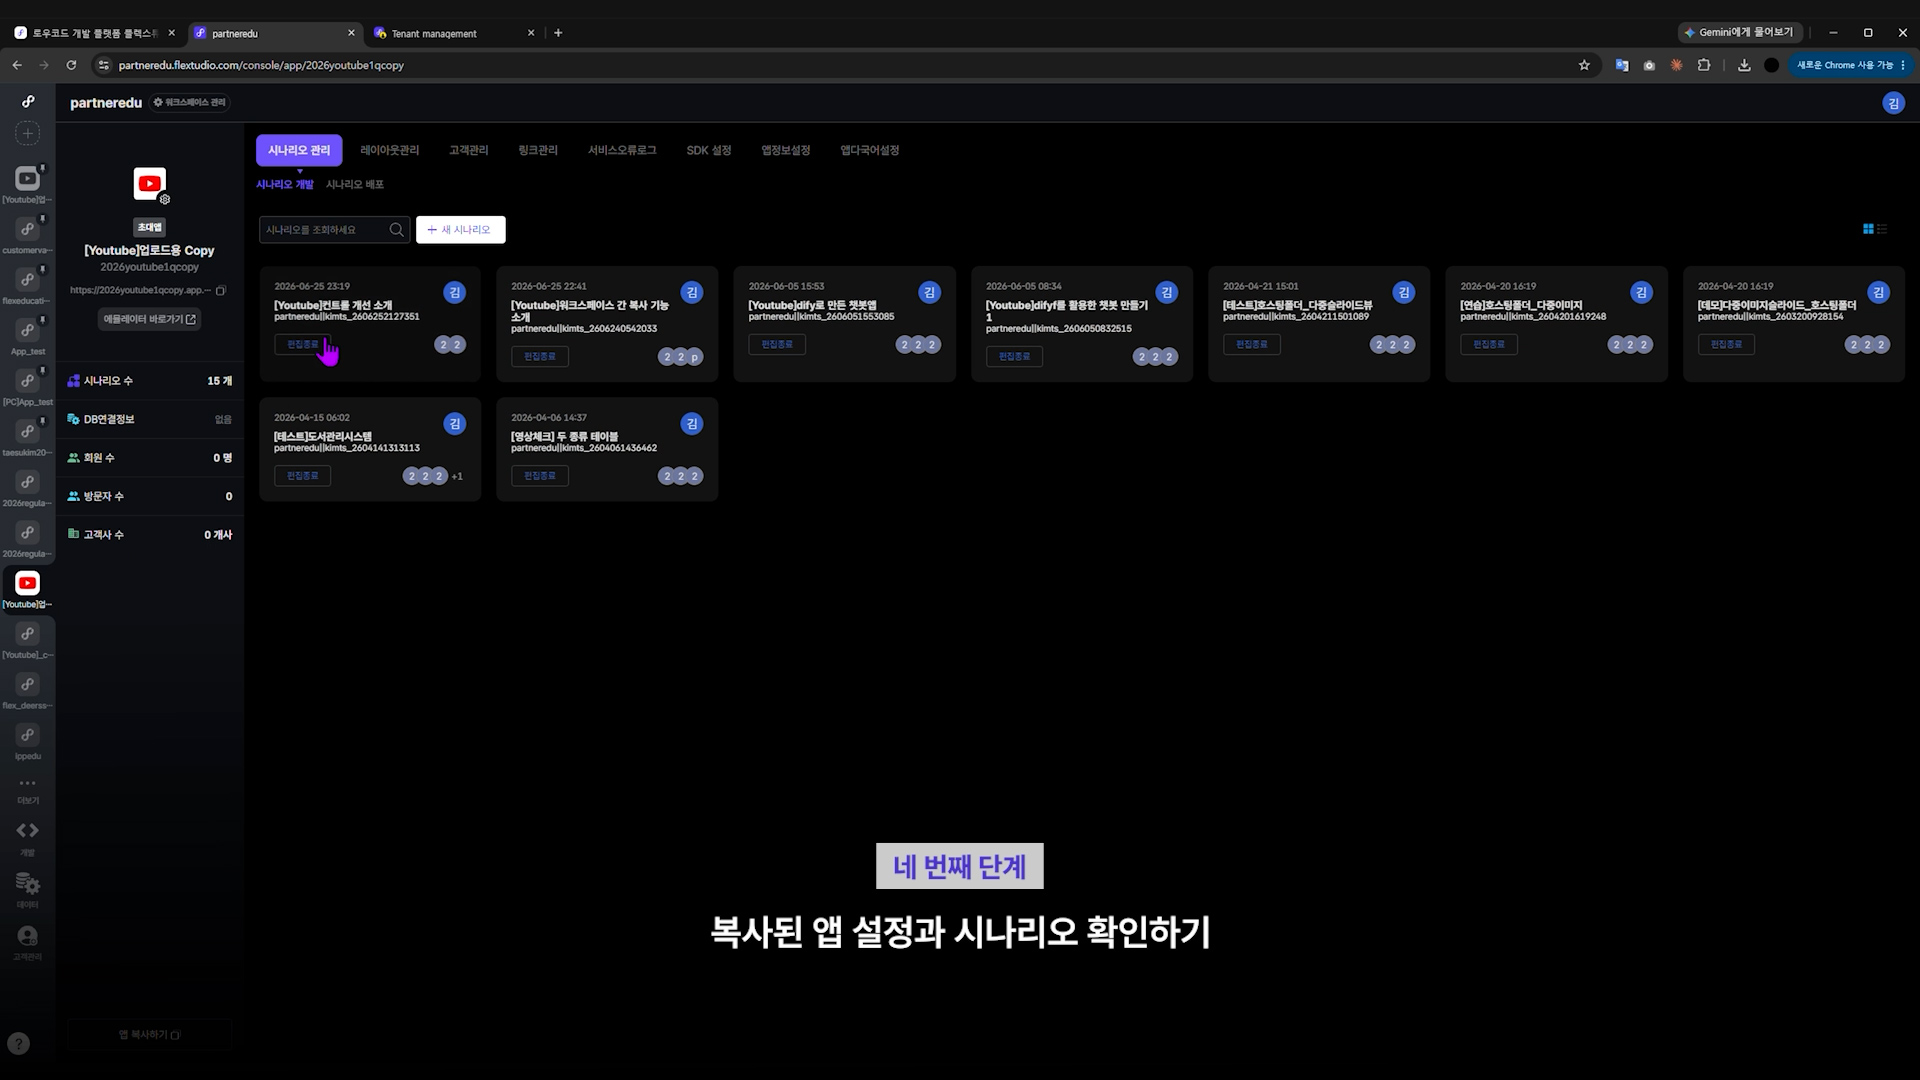The width and height of the screenshot is (1920, 1080).
Task: Open the flexeducati app in the sidebar
Action: click(x=28, y=280)
